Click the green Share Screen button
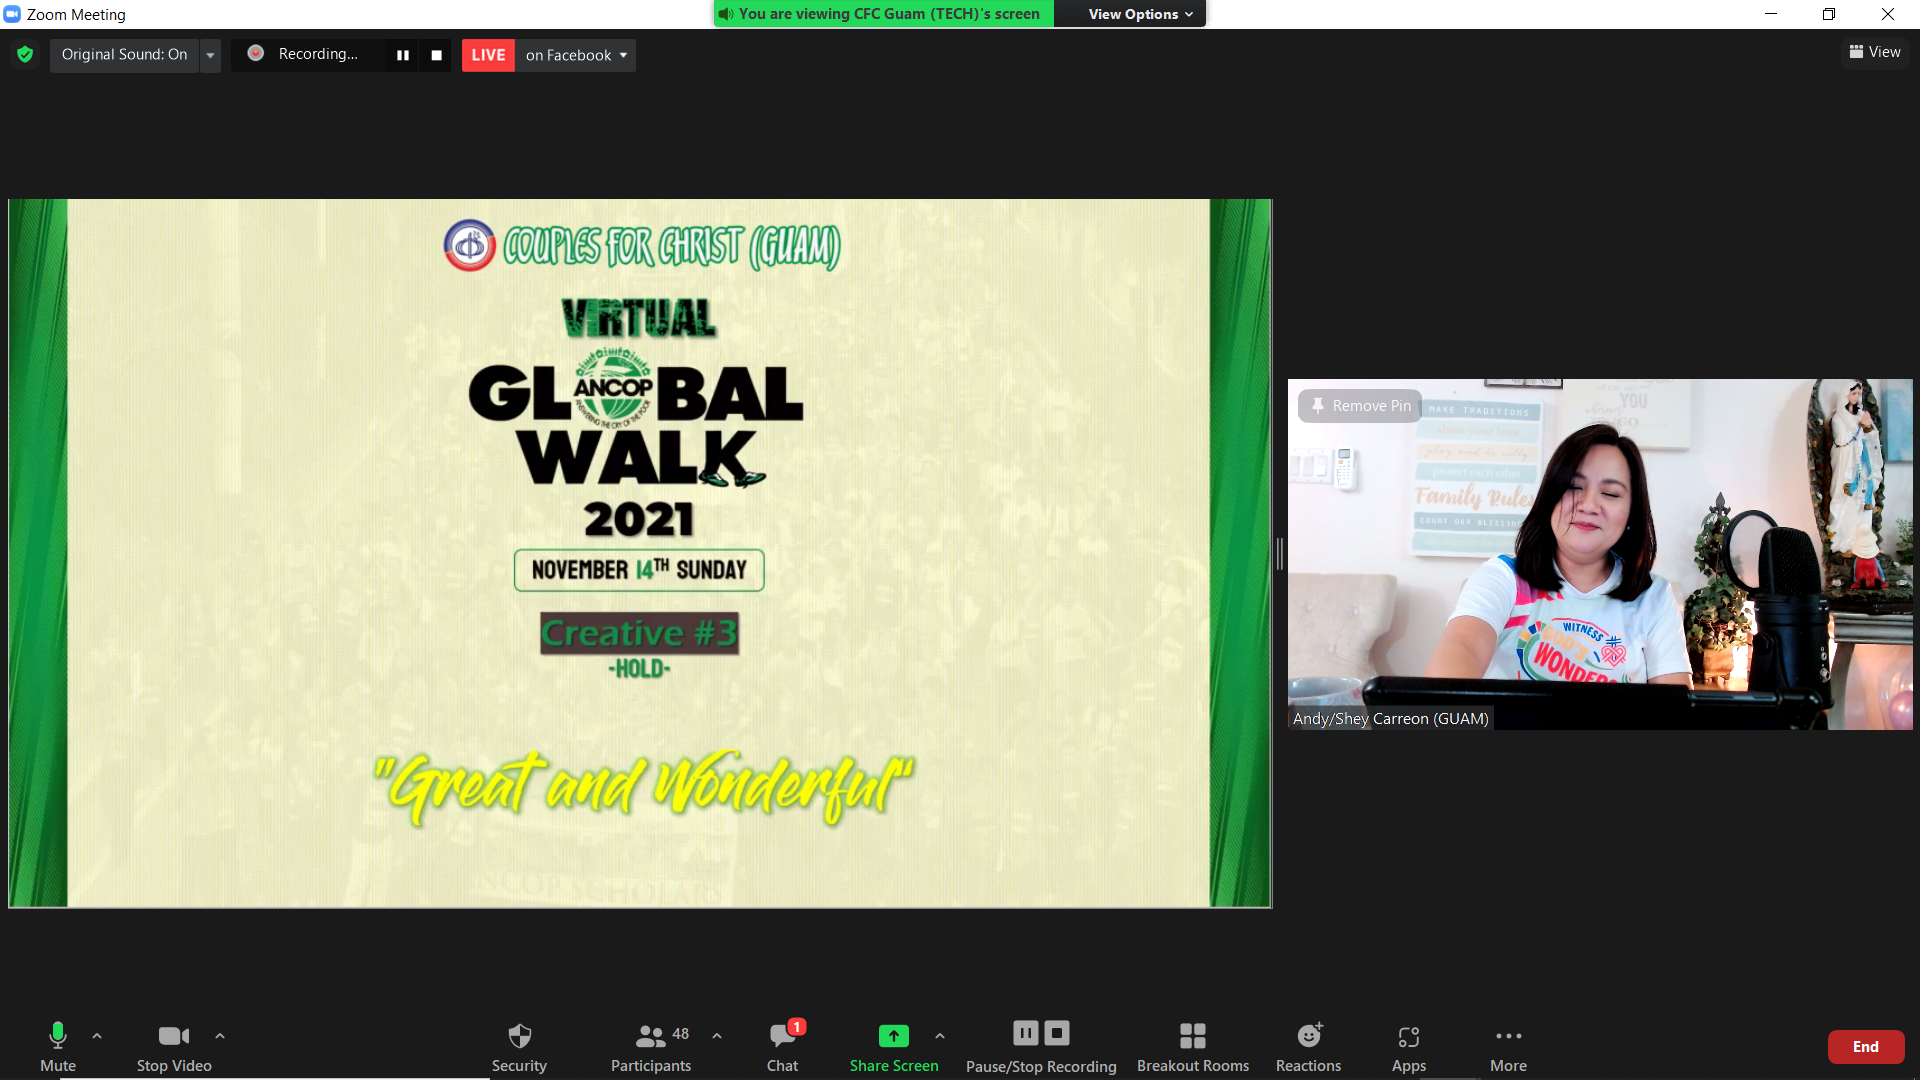The width and height of the screenshot is (1920, 1080). (894, 1046)
